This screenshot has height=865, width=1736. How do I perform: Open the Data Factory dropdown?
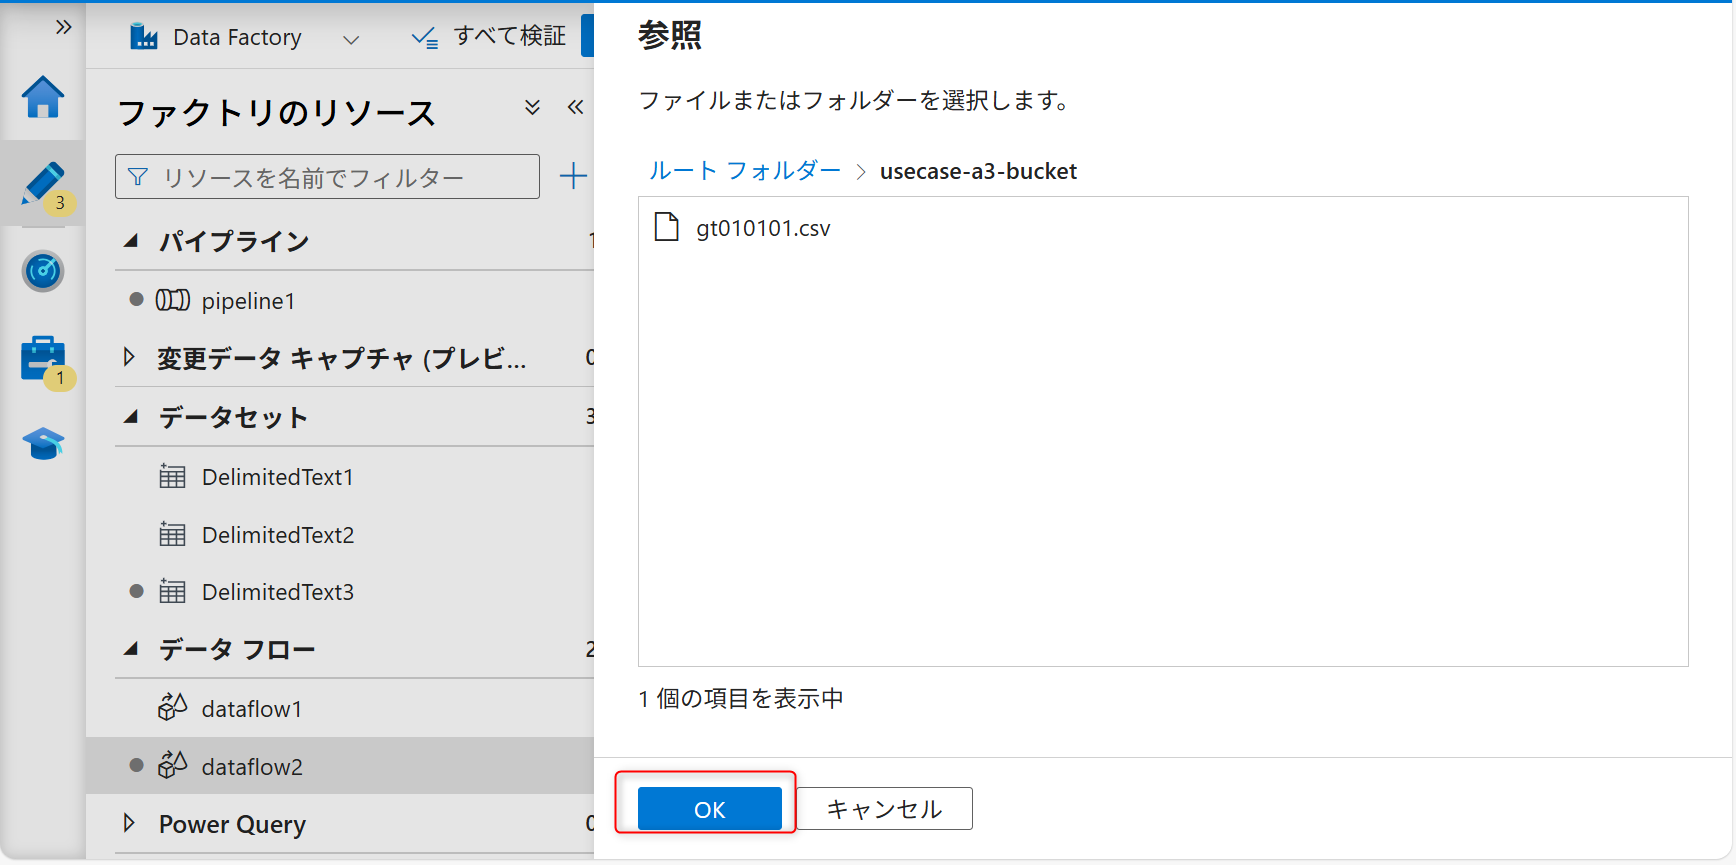tap(351, 40)
